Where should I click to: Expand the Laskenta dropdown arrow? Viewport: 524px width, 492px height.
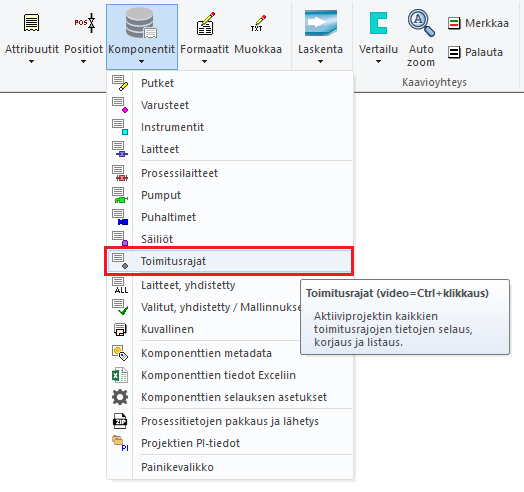pos(320,62)
